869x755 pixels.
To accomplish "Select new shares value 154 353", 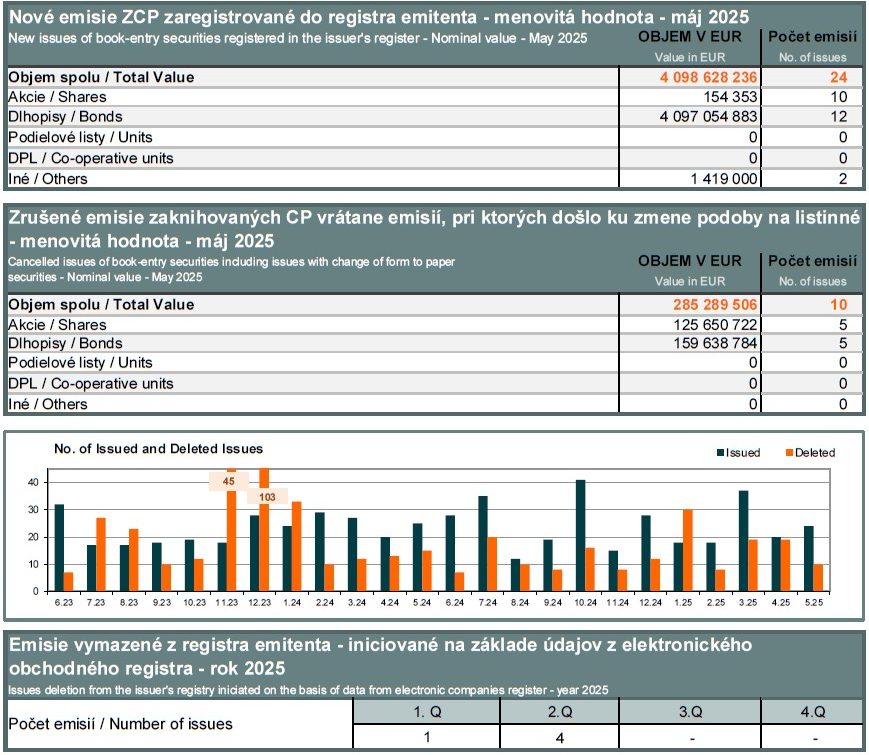I will (x=730, y=97).
